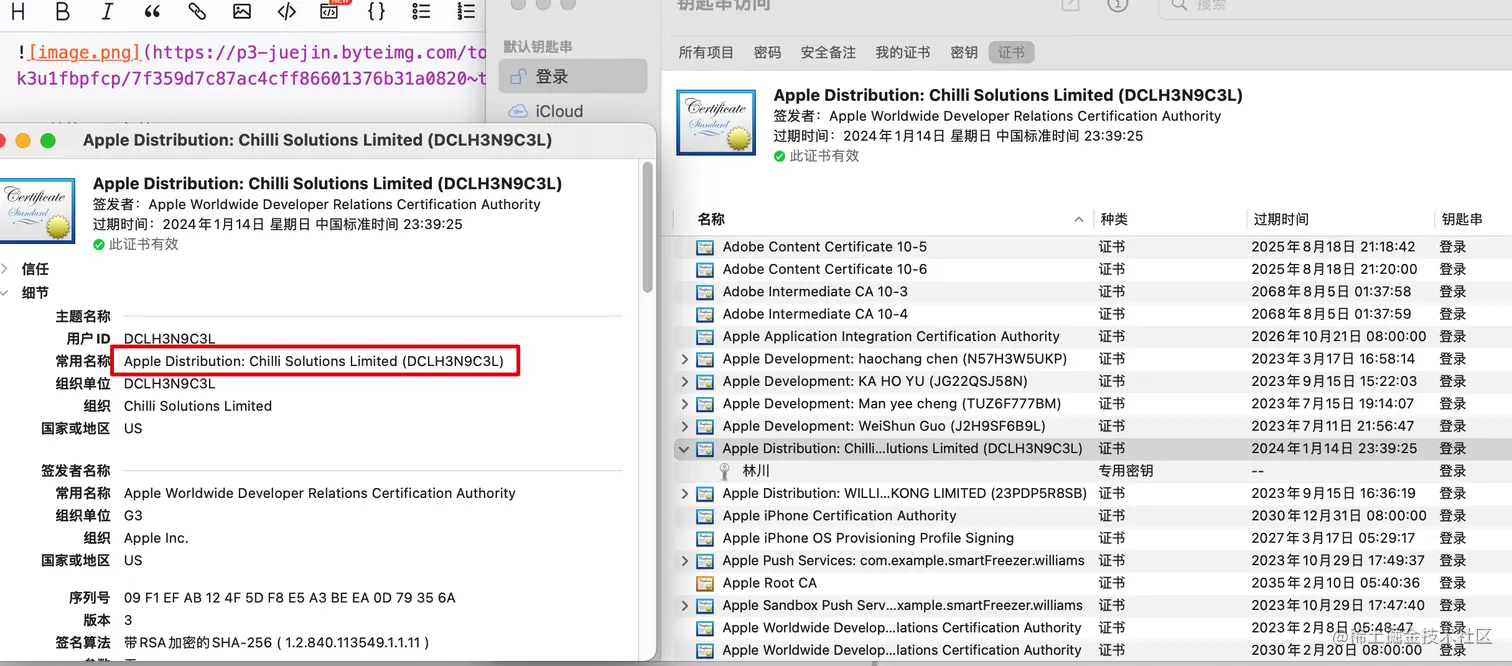Click the code block icon with NEW badge

tap(330, 12)
